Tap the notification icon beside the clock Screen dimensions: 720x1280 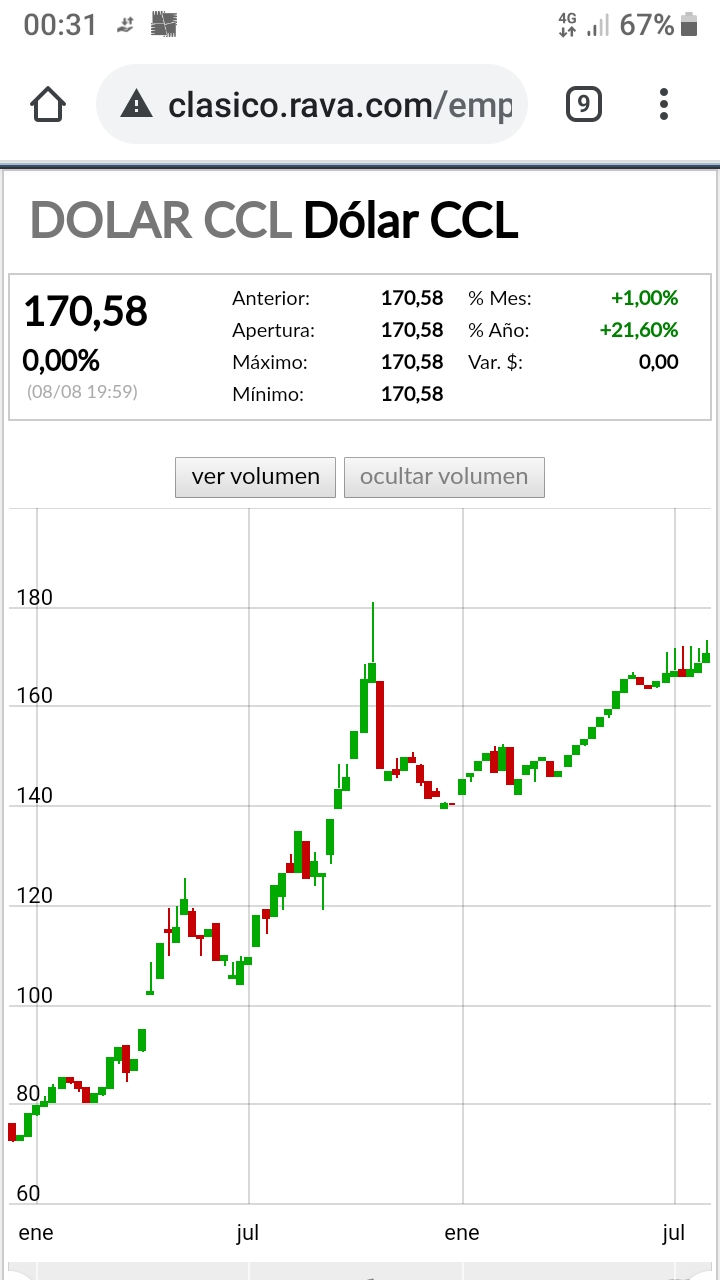[126, 25]
